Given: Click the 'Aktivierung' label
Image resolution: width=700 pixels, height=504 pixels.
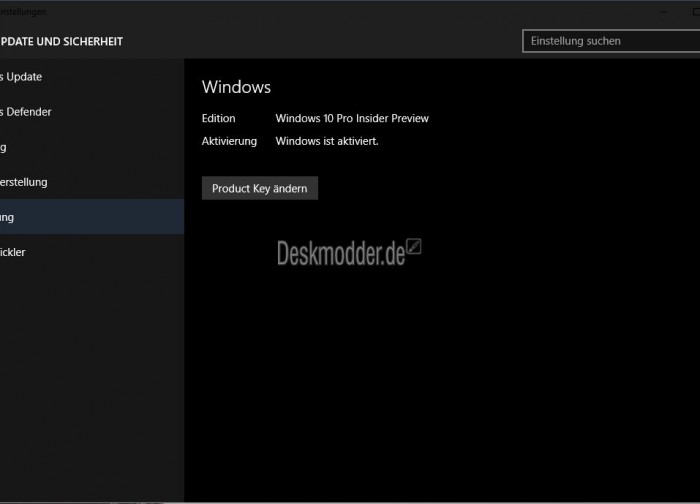Looking at the screenshot, I should pyautogui.click(x=229, y=141).
